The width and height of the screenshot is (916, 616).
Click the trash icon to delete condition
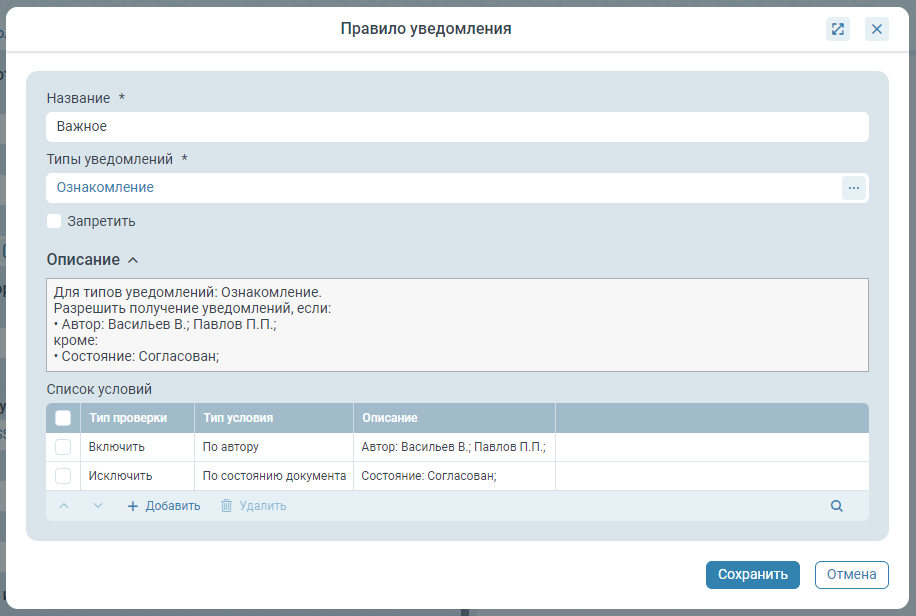[226, 506]
